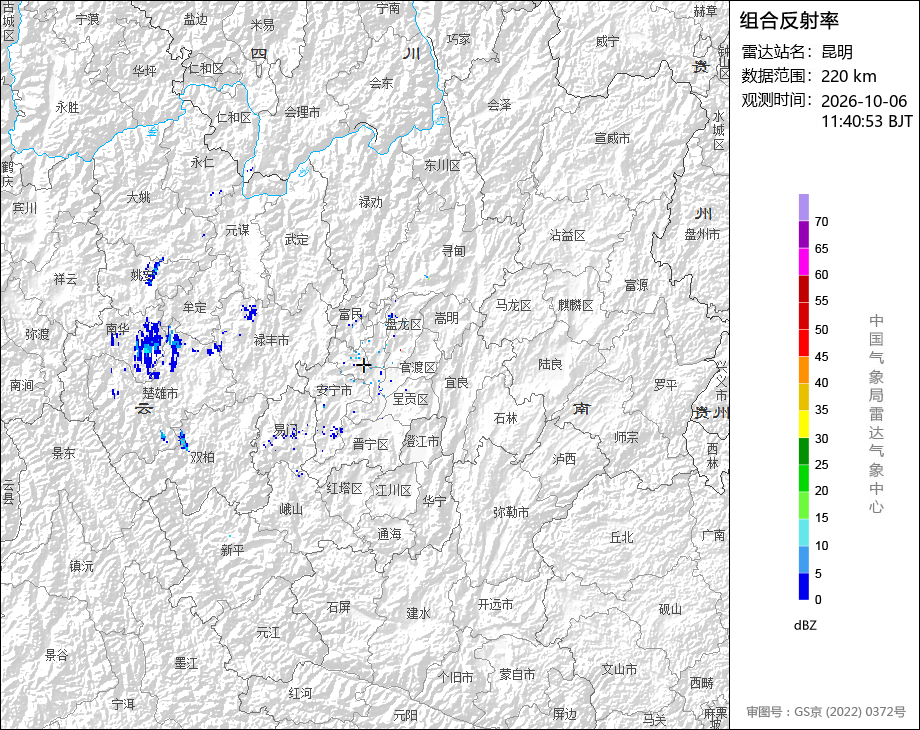Click the 麒麟区 district label
This screenshot has width=920, height=730.
[x=575, y=305]
